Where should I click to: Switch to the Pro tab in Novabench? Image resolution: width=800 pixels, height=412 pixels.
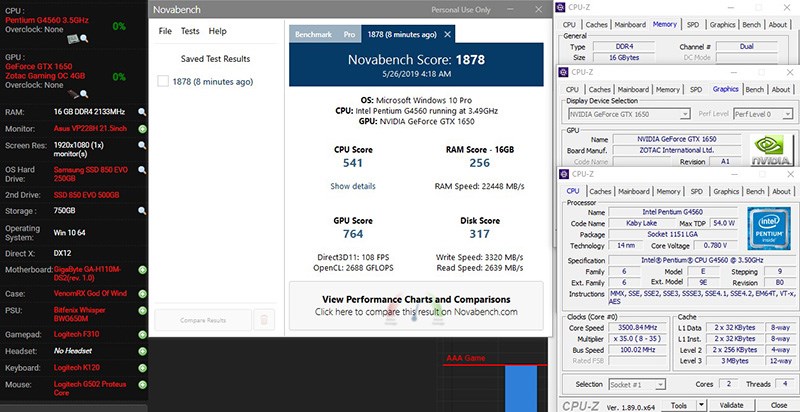349,35
